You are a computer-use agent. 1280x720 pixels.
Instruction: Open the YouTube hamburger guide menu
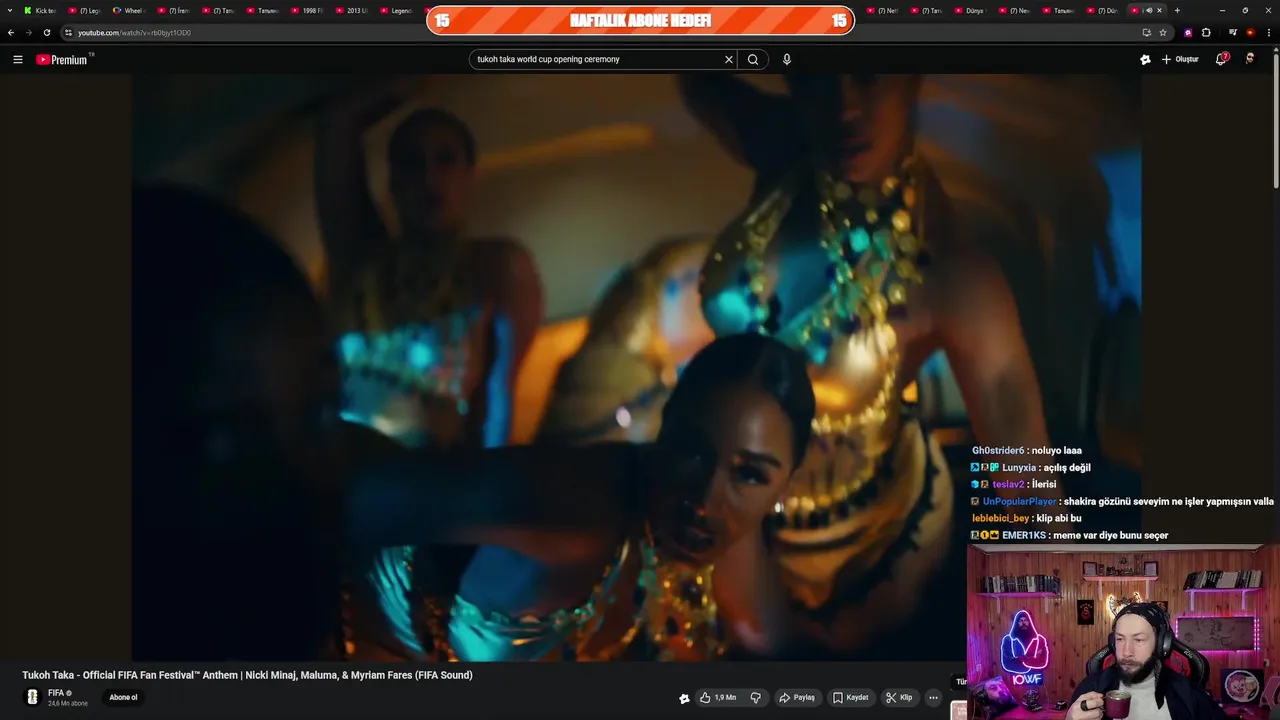[17, 59]
